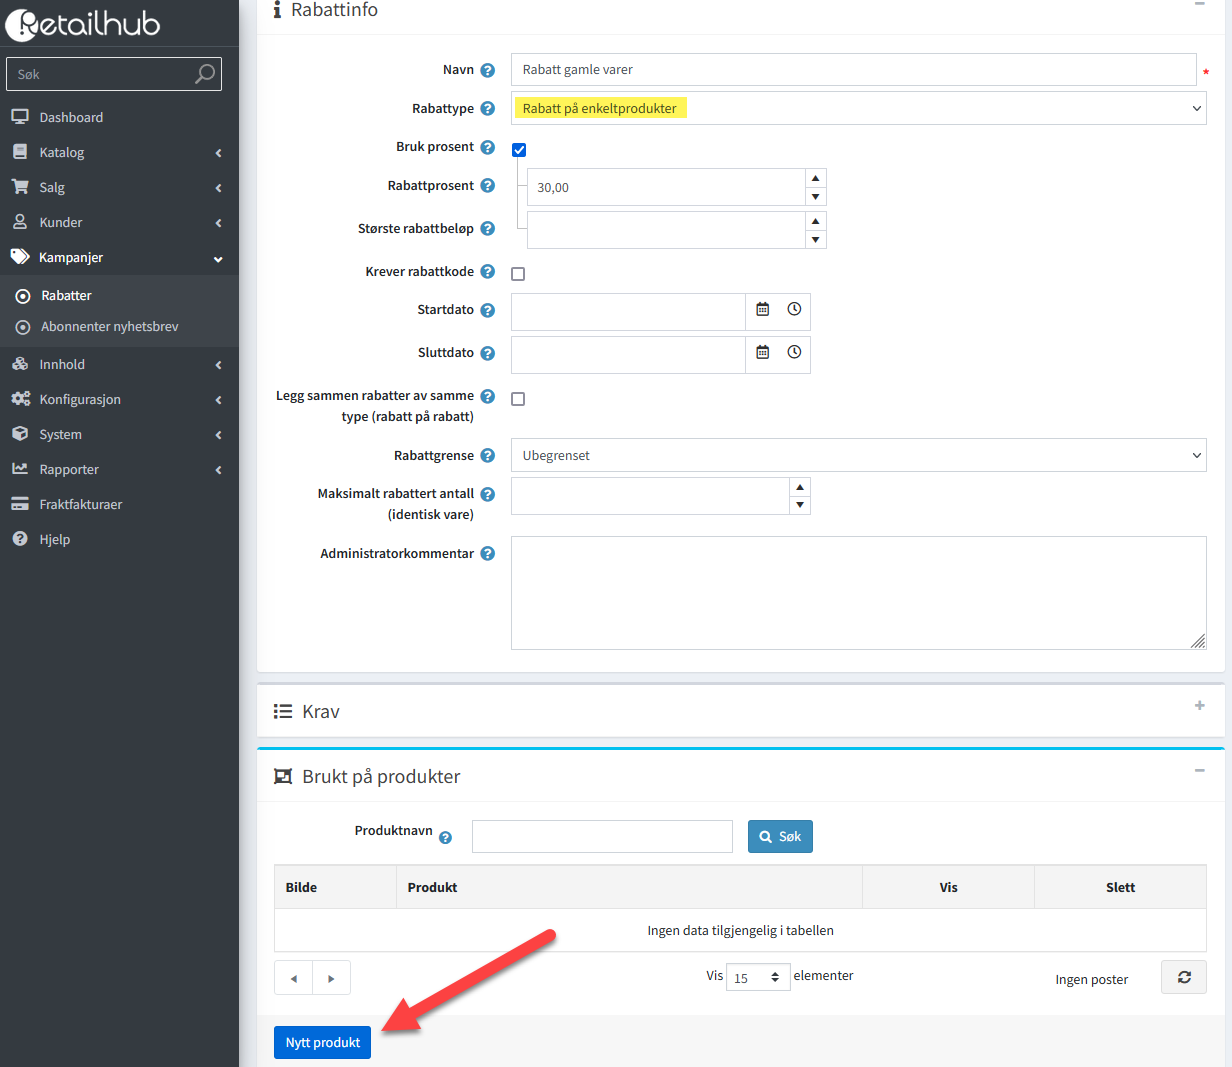Click the Nytt produkt button

[322, 1042]
